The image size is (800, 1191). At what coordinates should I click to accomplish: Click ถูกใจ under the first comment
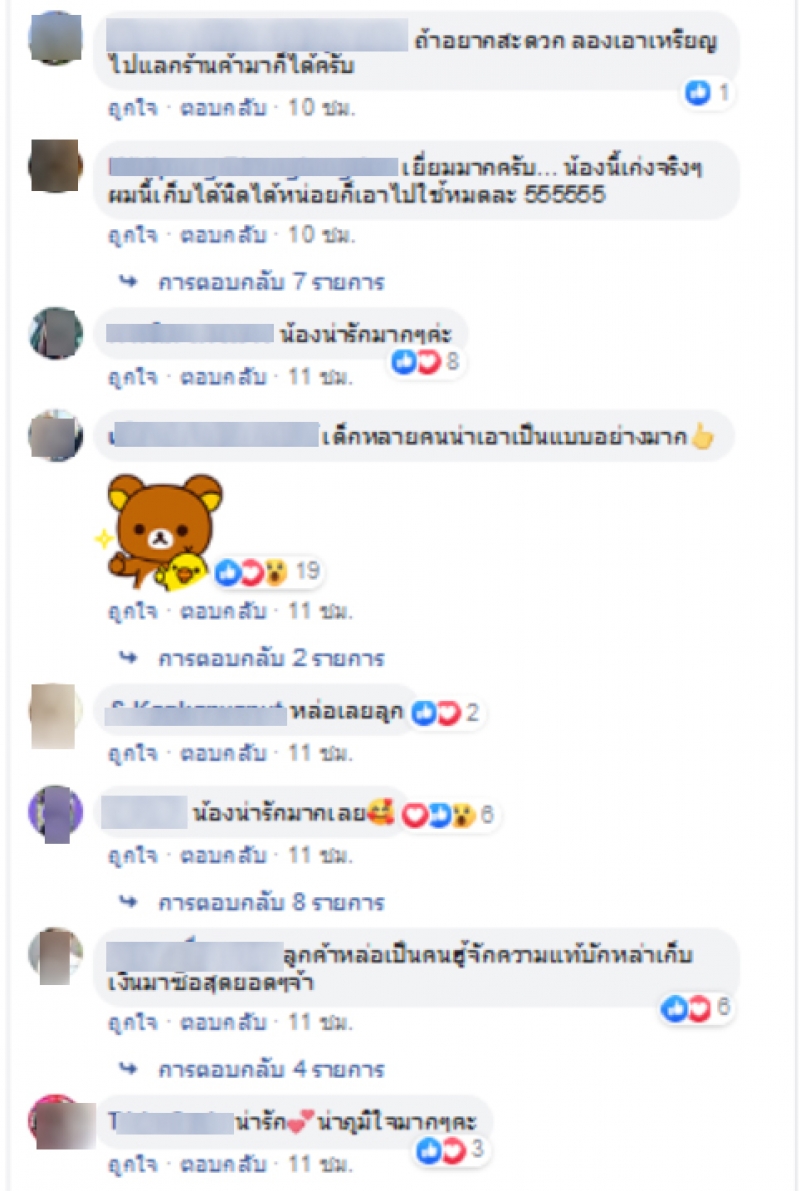(x=132, y=109)
